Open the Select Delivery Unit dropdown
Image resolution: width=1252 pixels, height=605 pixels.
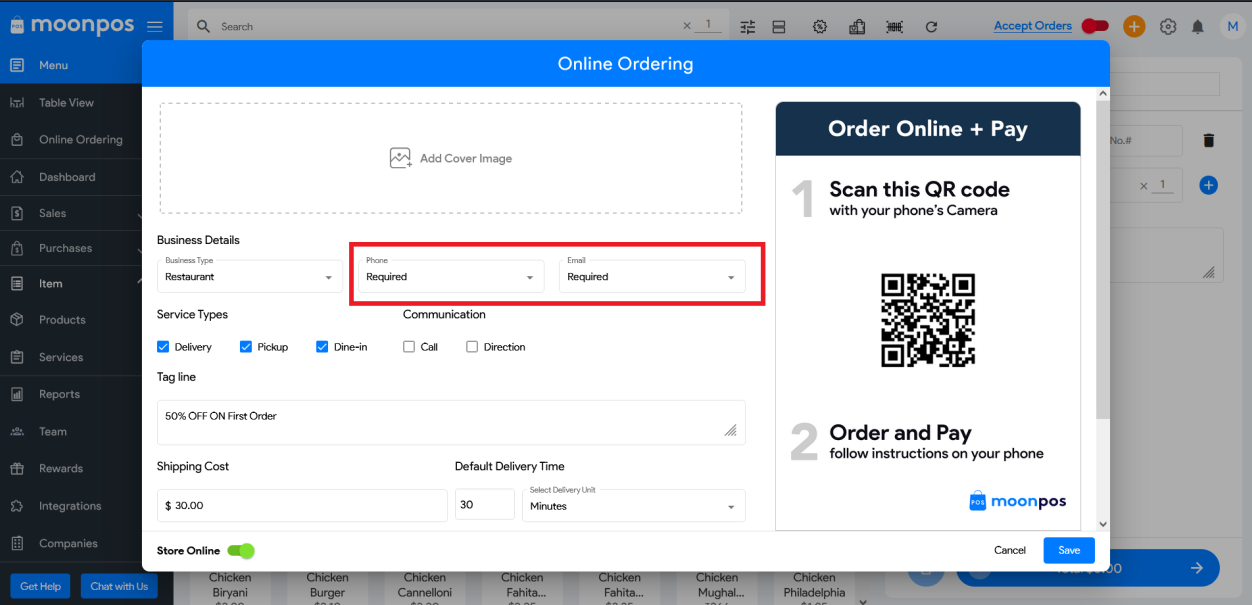click(633, 505)
